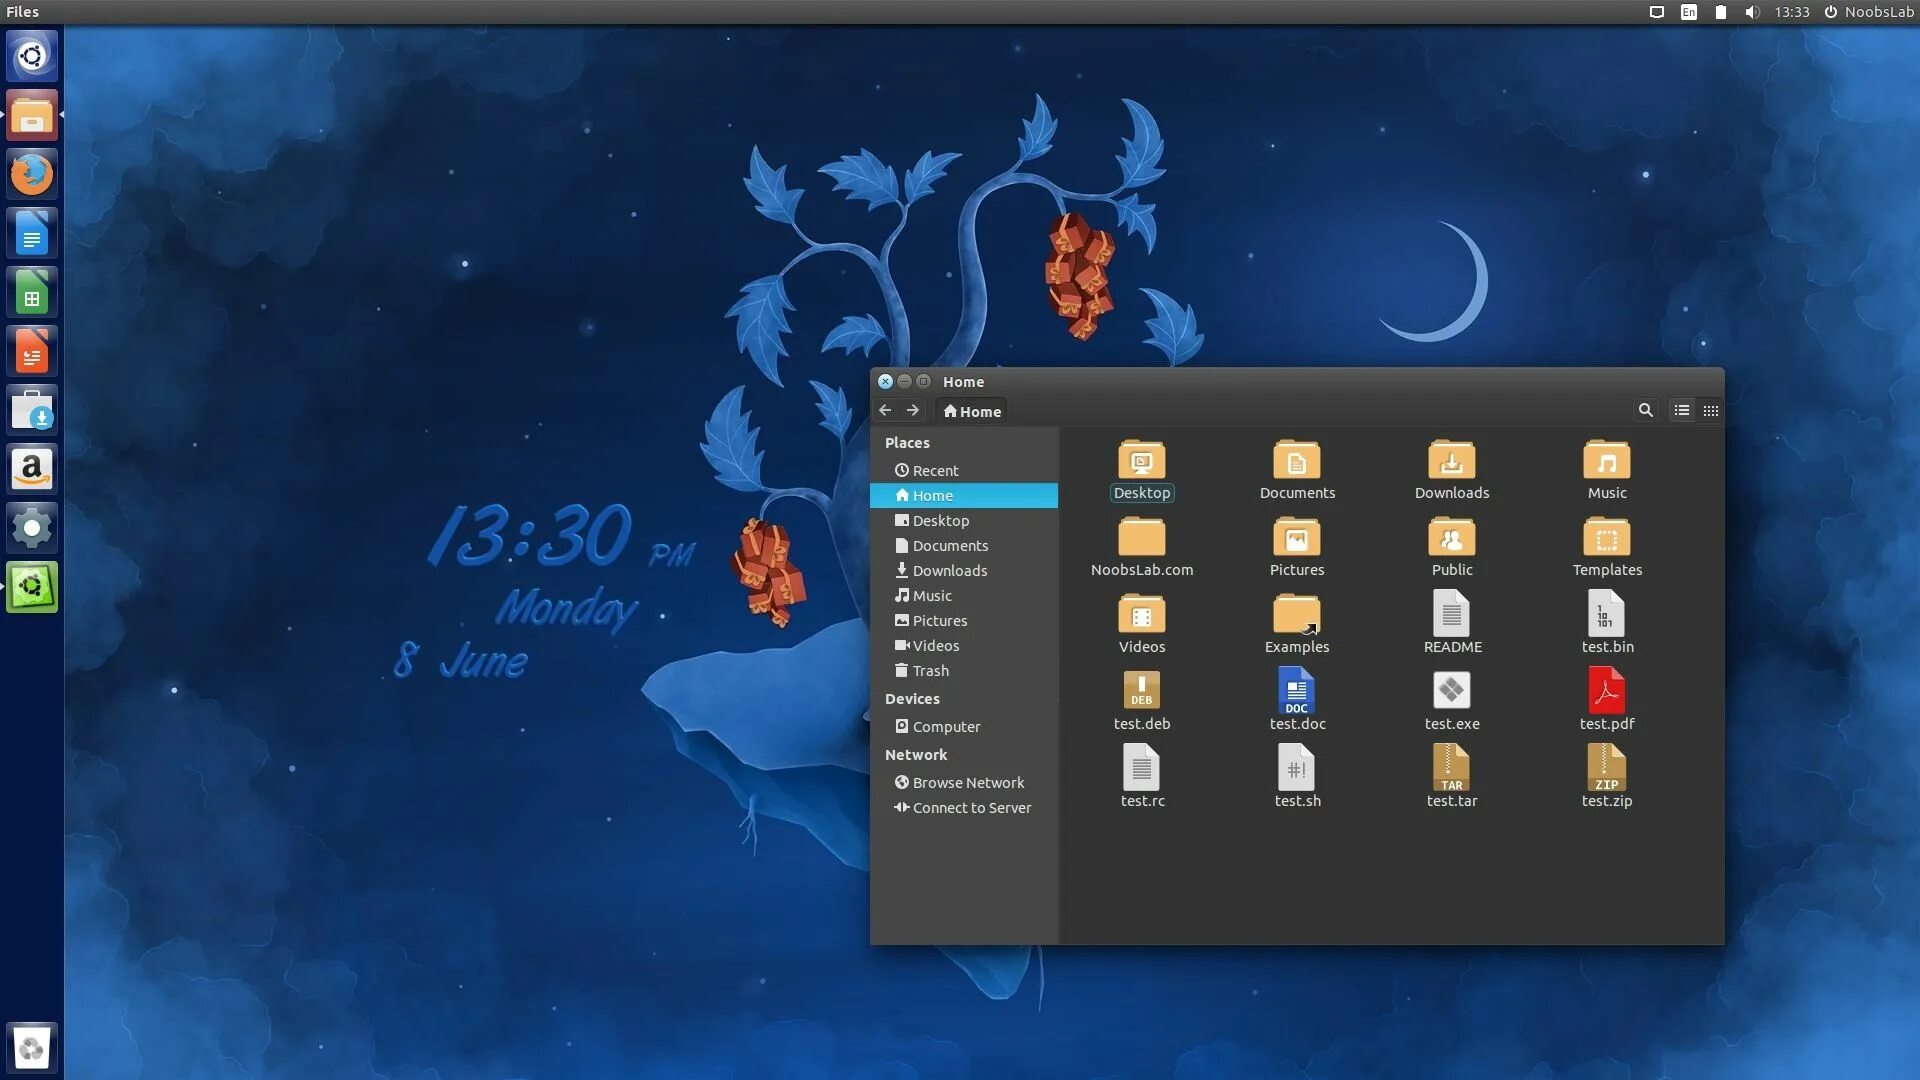Click Connect to Server
The image size is (1920, 1080).
click(x=970, y=808)
